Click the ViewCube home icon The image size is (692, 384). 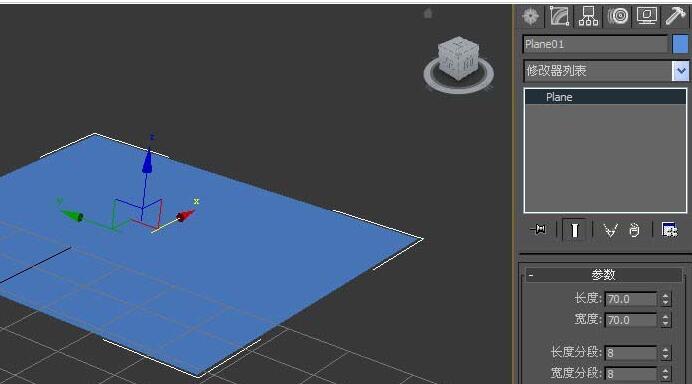tap(428, 14)
